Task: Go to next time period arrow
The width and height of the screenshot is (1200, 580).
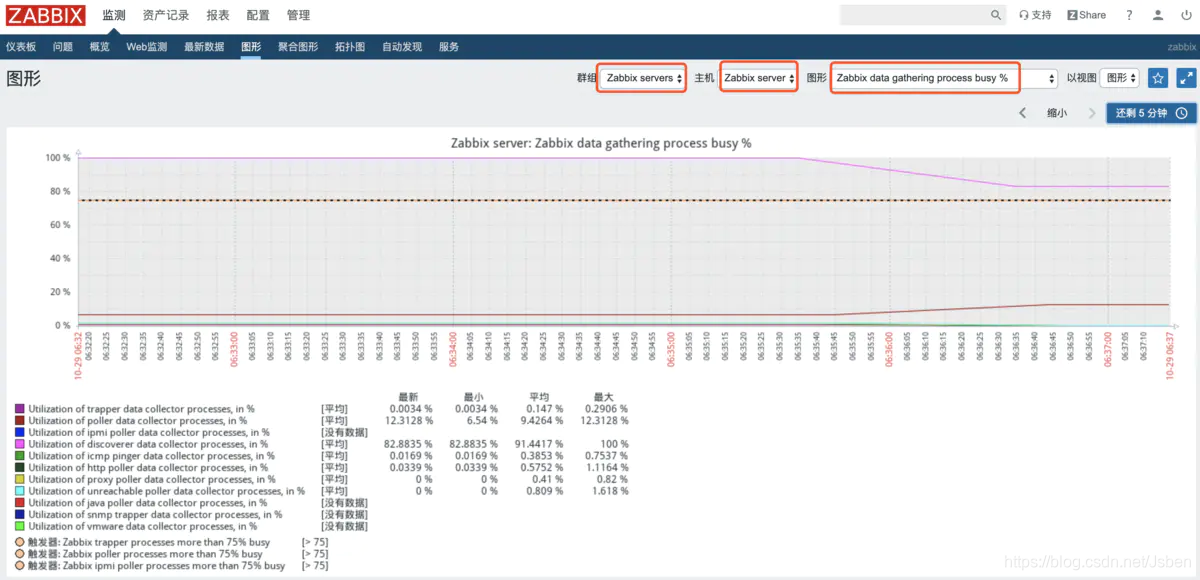Action: click(1091, 113)
